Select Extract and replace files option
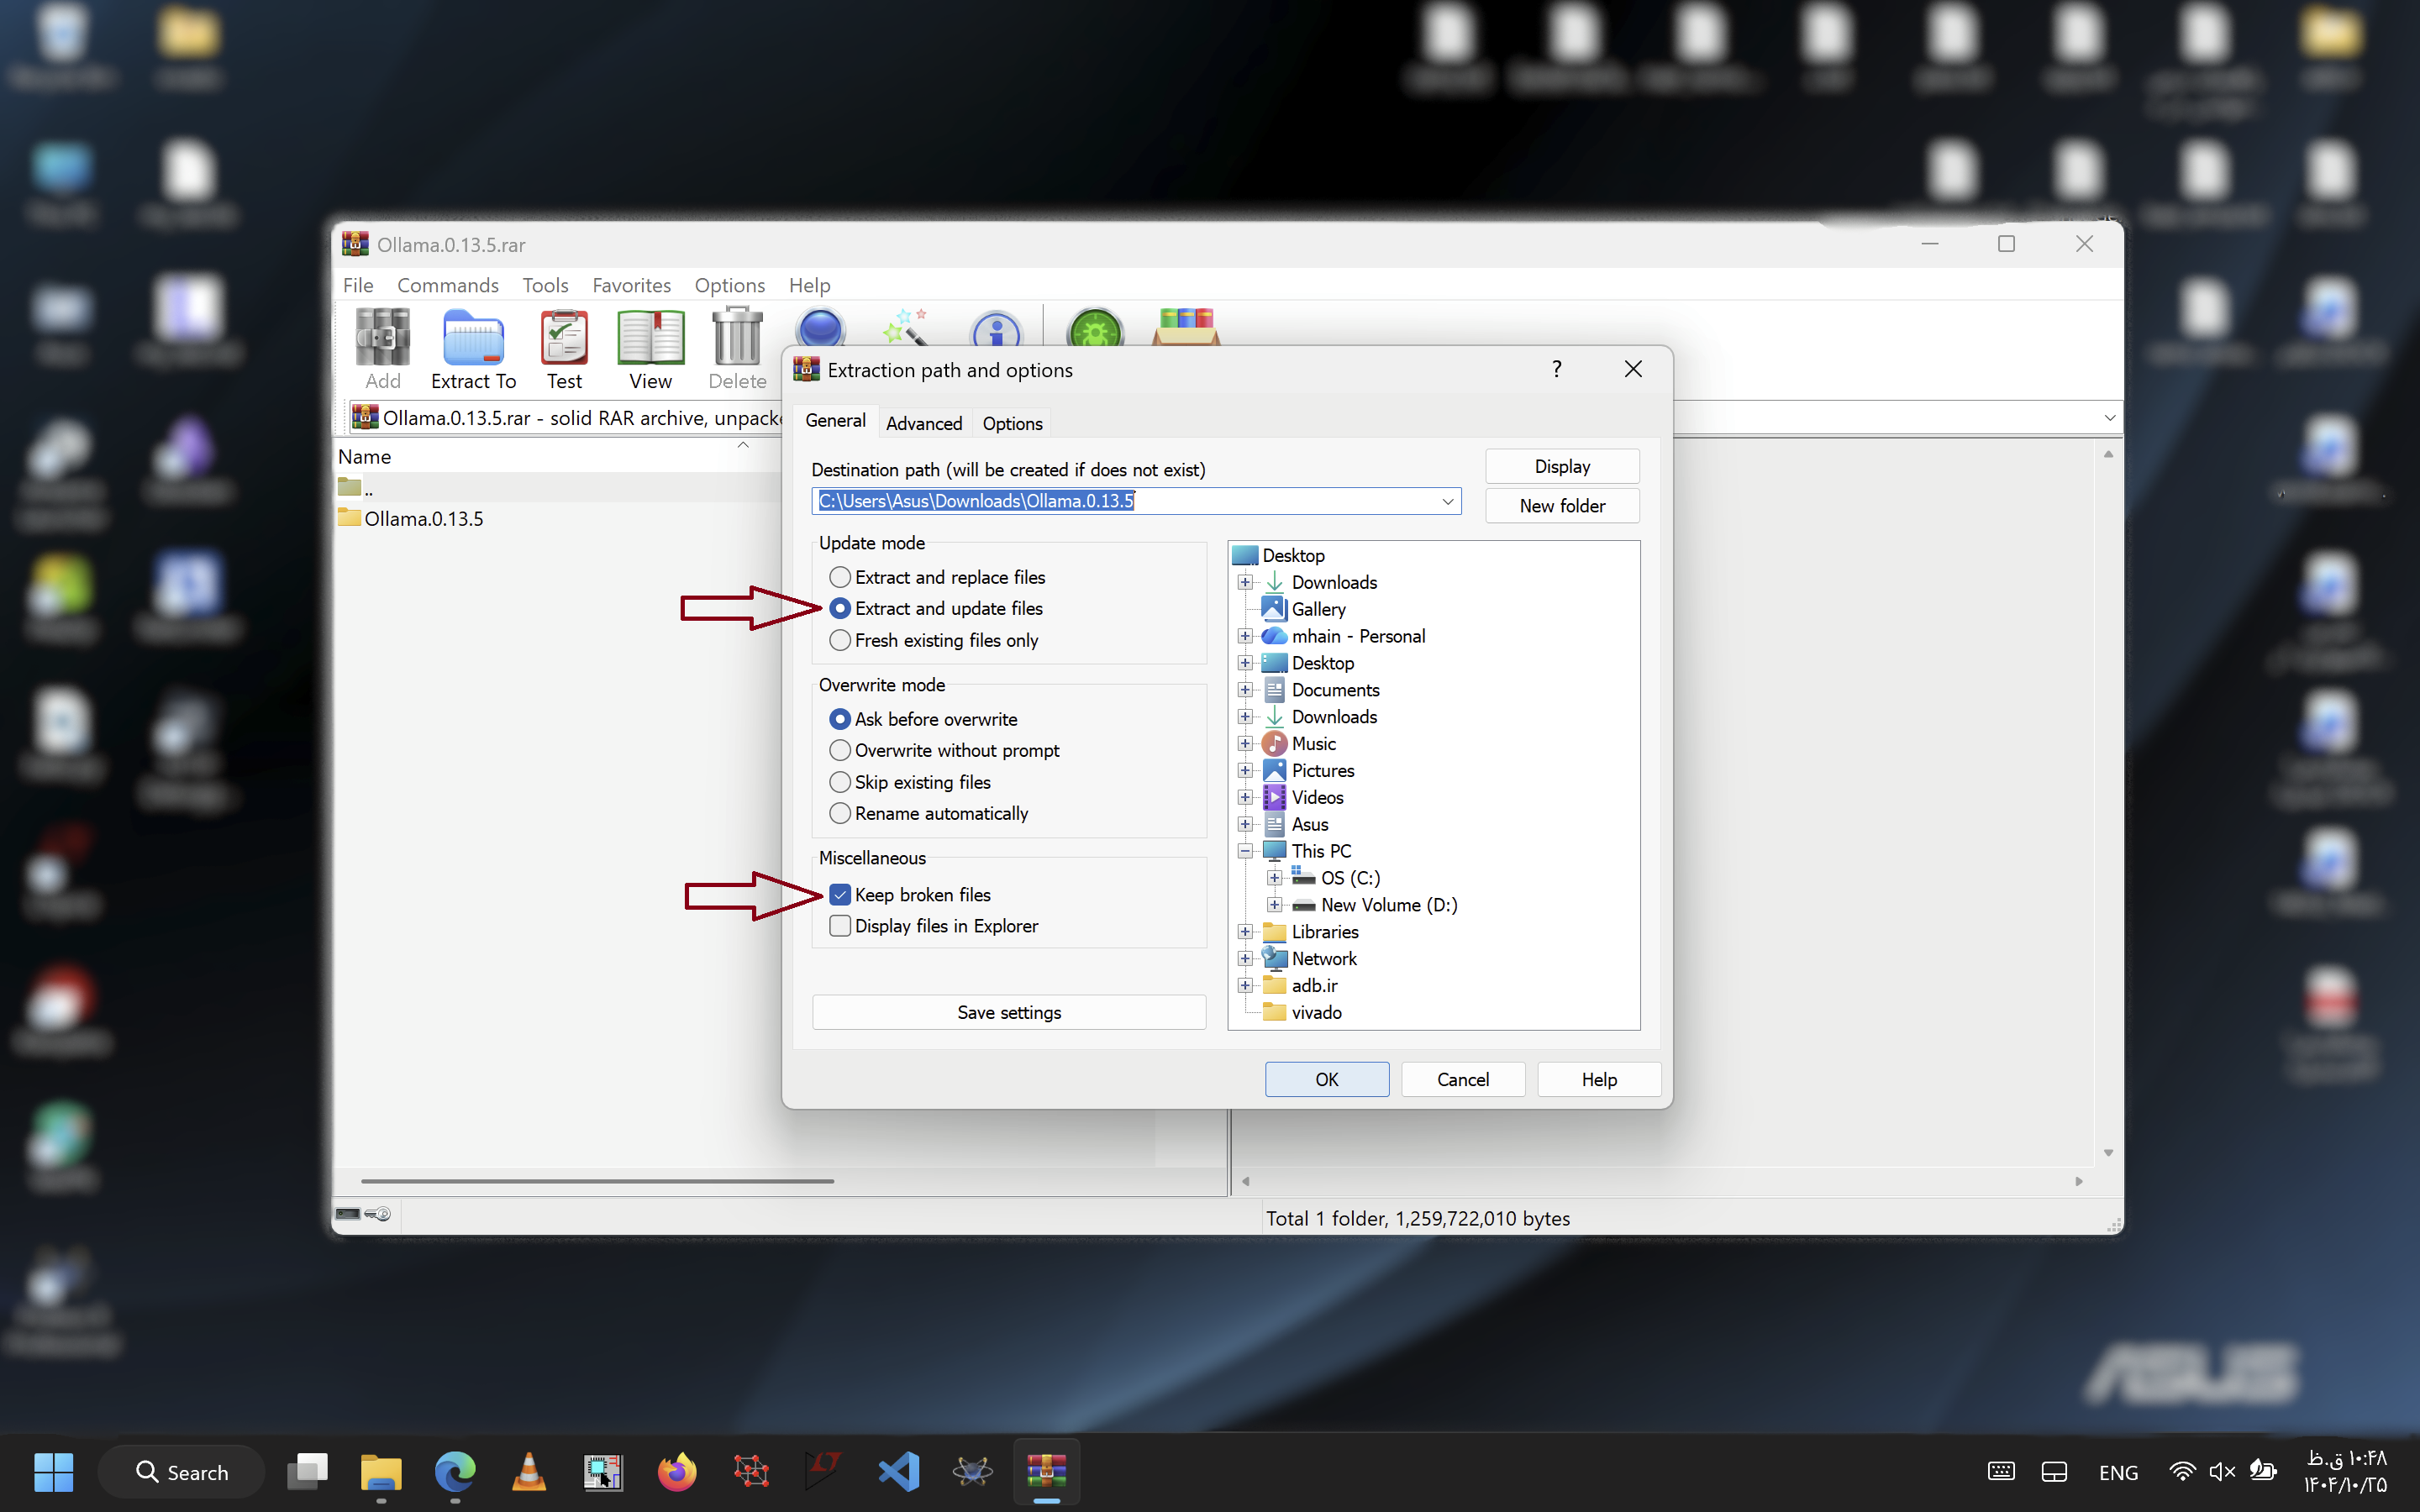Image resolution: width=2420 pixels, height=1512 pixels. [x=840, y=577]
